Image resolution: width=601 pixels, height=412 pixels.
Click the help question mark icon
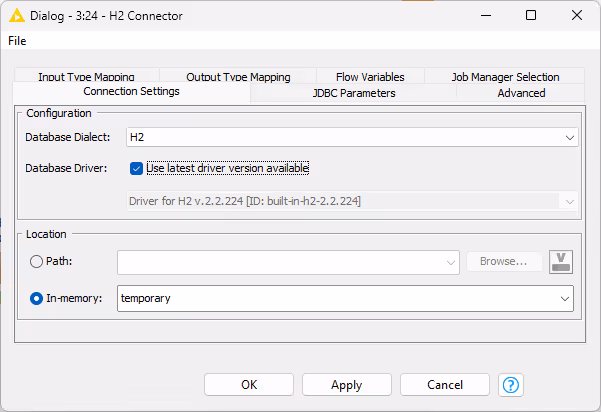(x=512, y=385)
